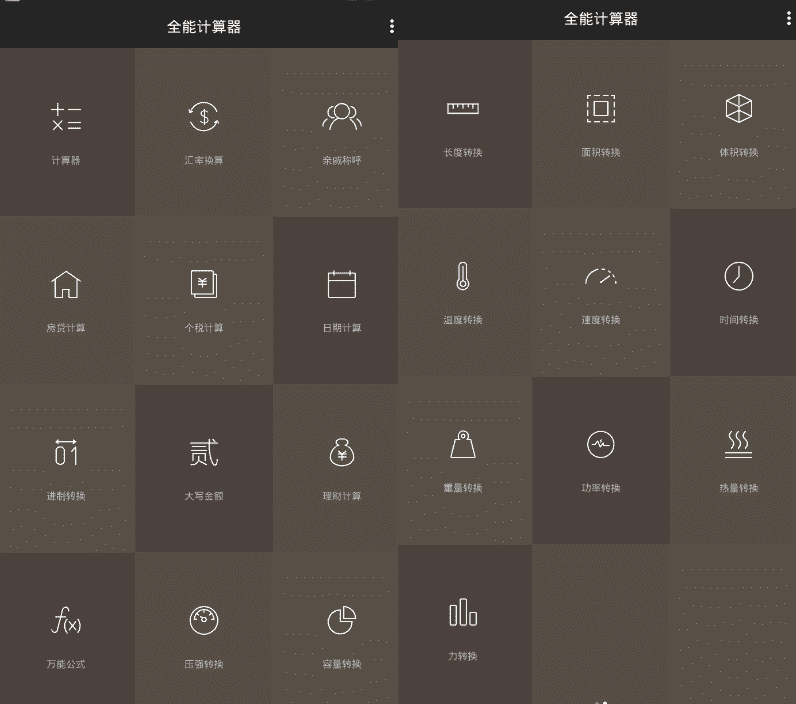Click the 压强转换 text label
This screenshot has width=796, height=704.
pyautogui.click(x=204, y=664)
